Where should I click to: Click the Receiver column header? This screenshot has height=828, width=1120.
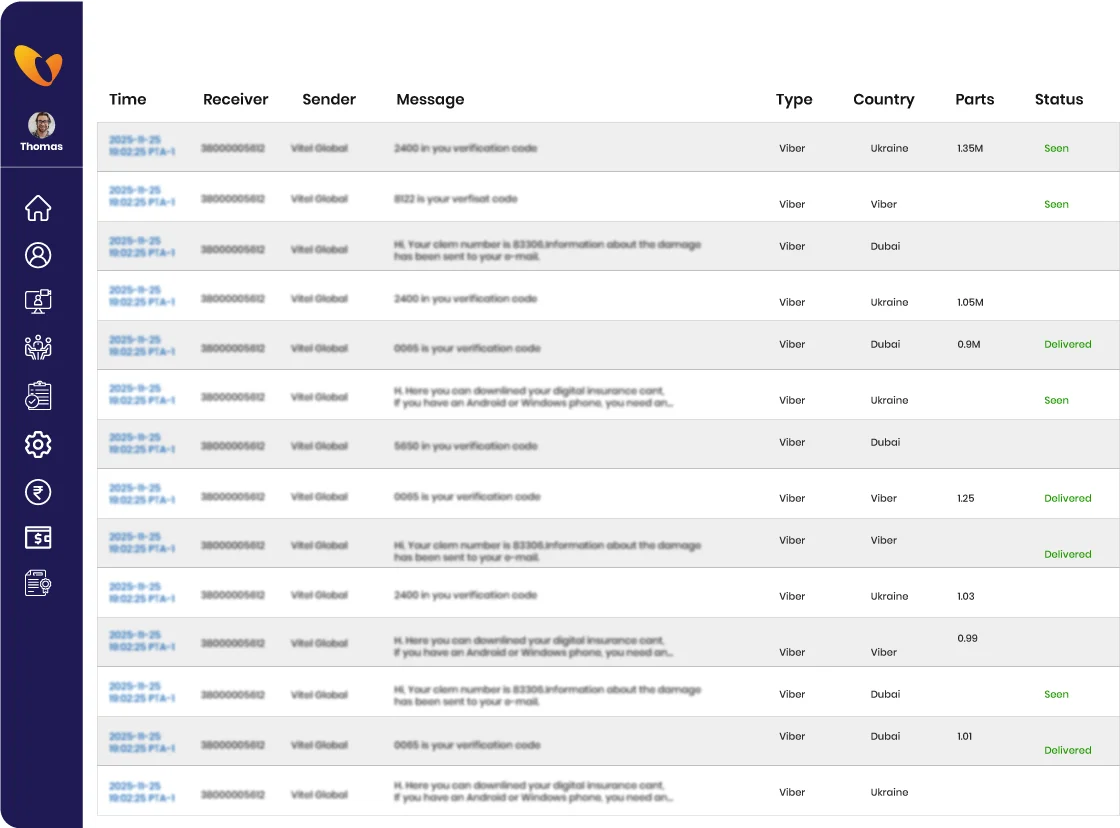(x=235, y=99)
